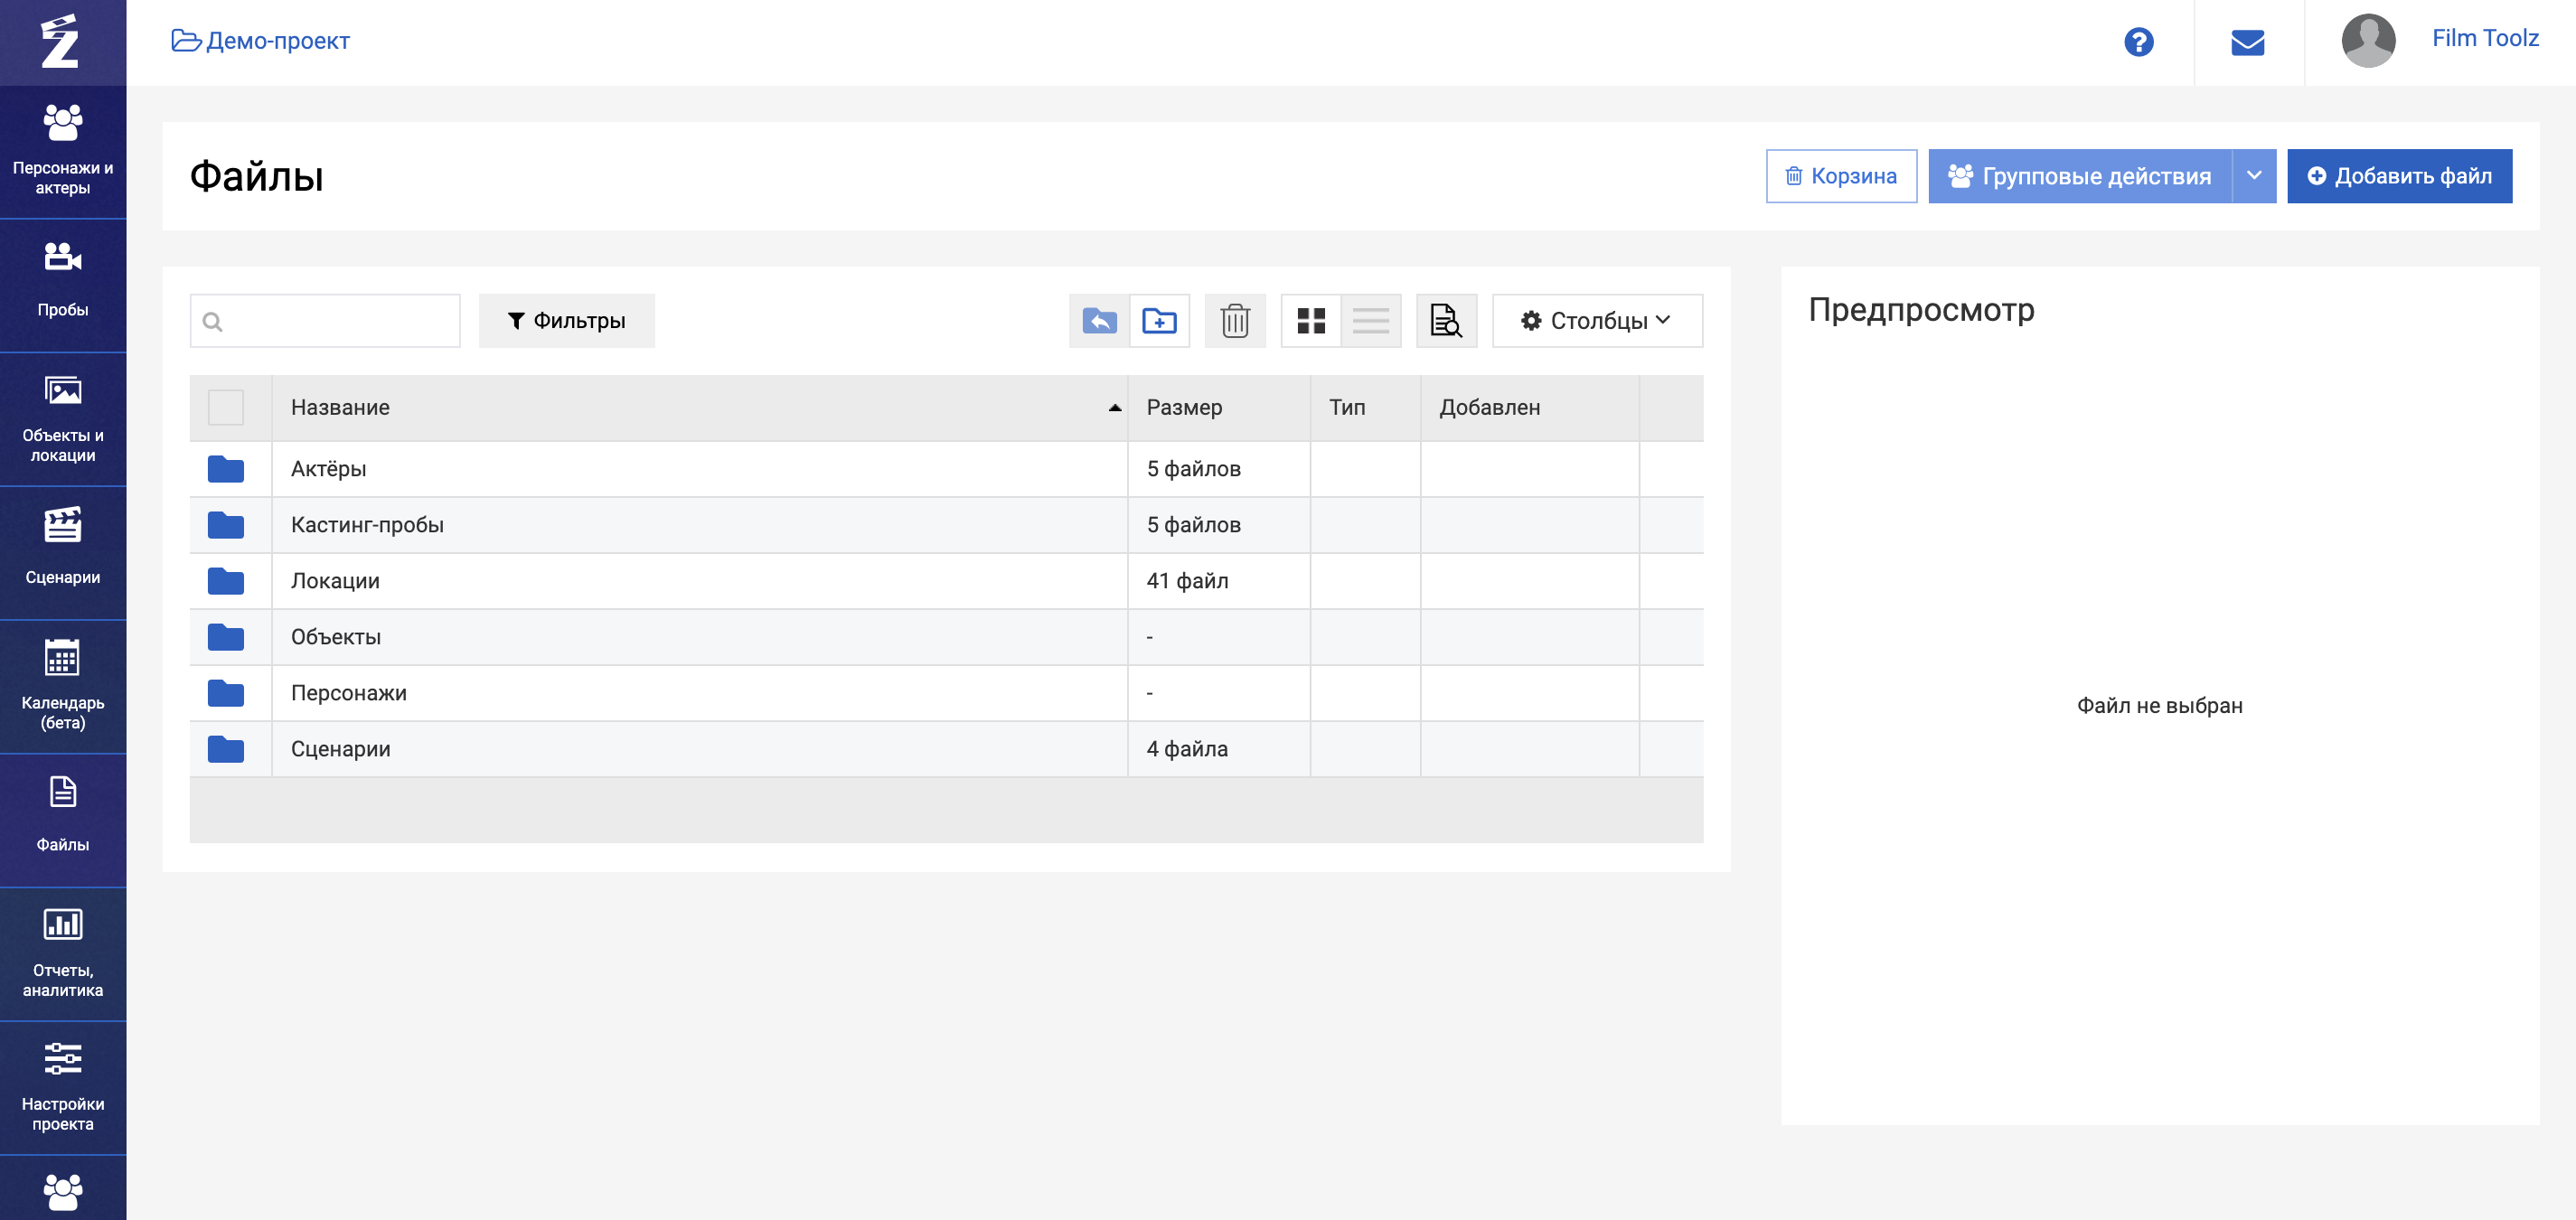2576x1220 pixels.
Task: Open Сценарии sidebar section
Action: point(63,553)
